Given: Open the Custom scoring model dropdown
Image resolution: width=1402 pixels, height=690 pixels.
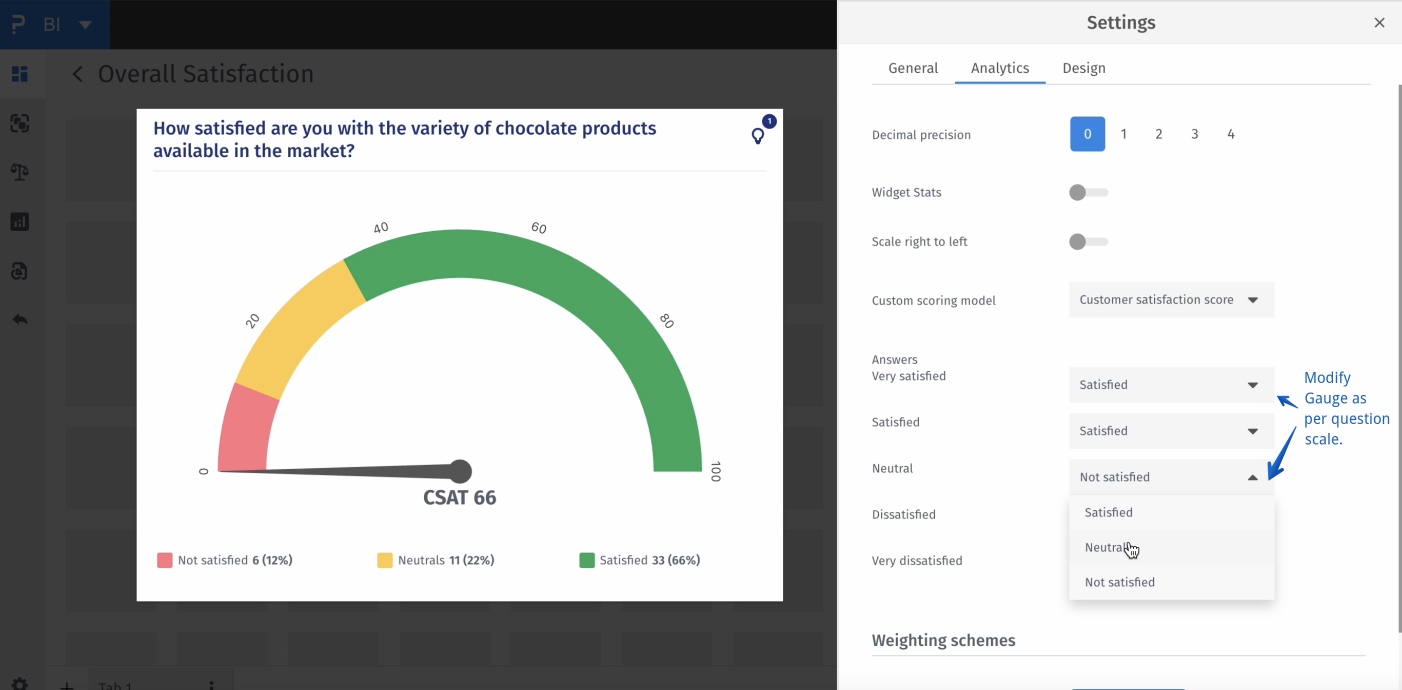Looking at the screenshot, I should click(1171, 300).
